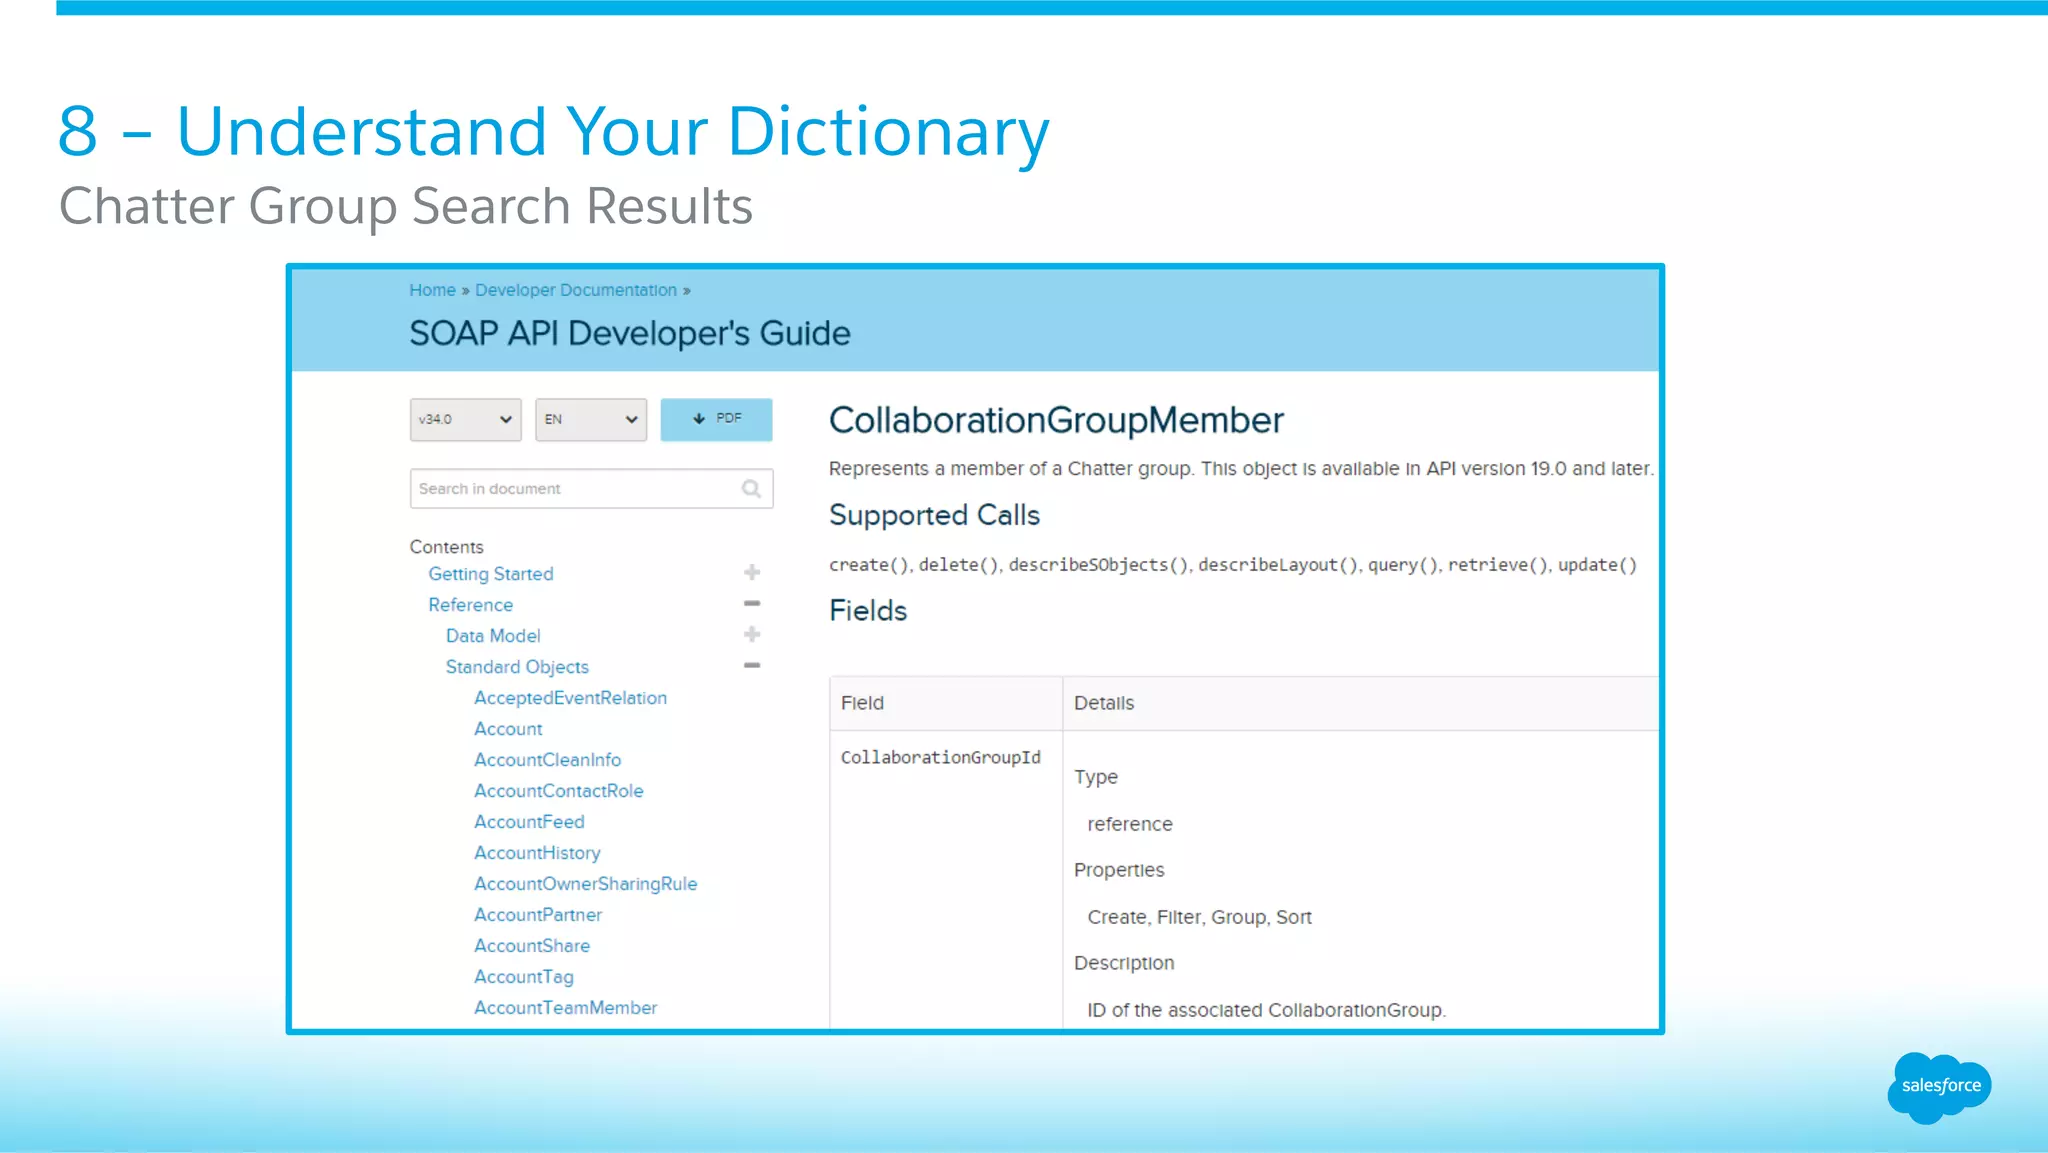Click the supported calls list starting with create()
Screen dimensions: 2048x1153
point(1232,565)
